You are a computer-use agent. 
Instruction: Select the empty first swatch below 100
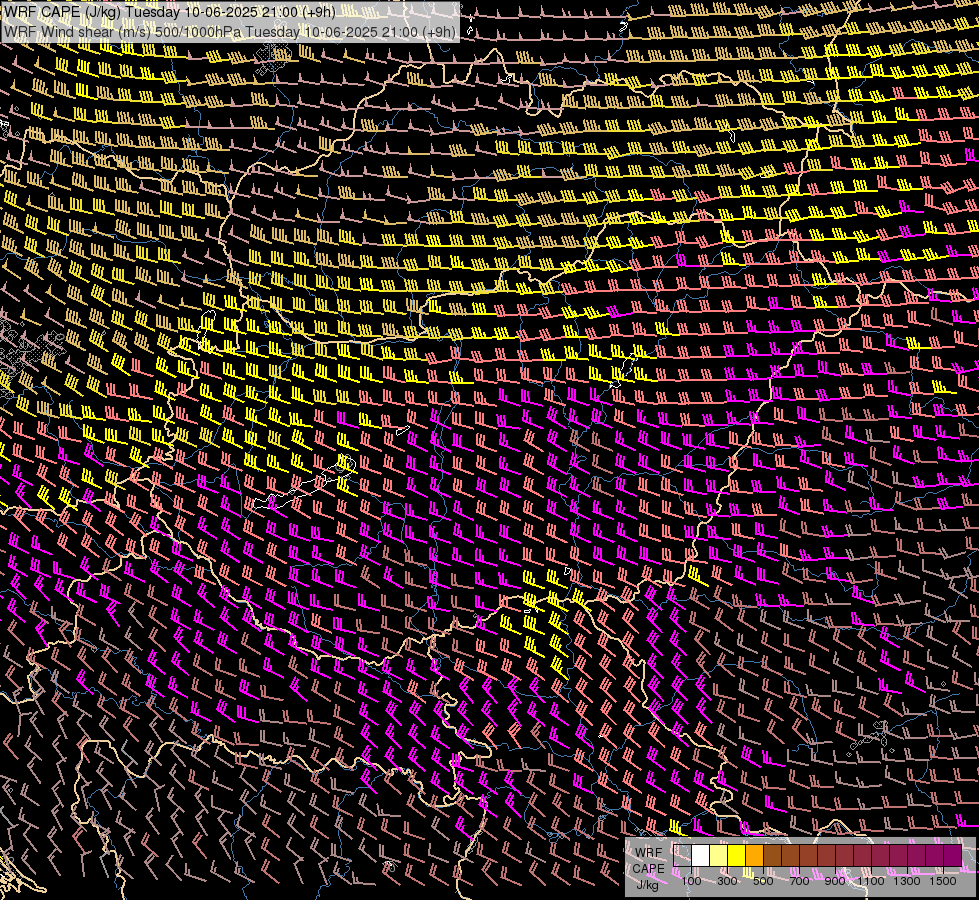(682, 855)
